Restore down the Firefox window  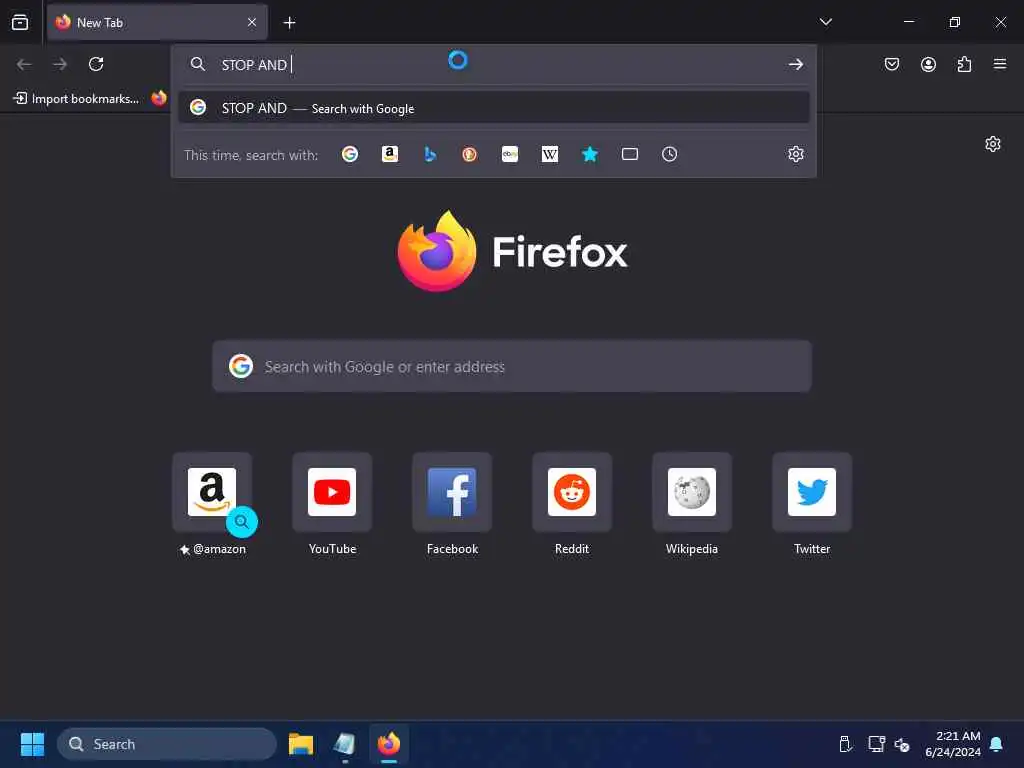[955, 22]
